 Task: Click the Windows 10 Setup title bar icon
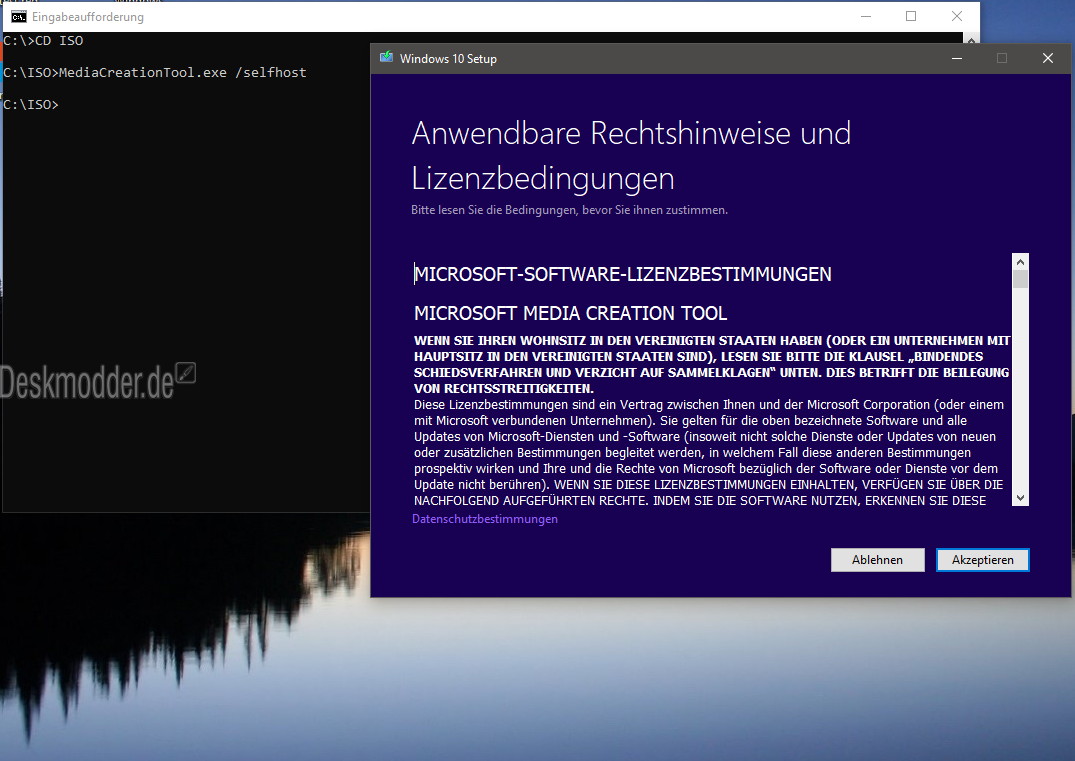(387, 58)
